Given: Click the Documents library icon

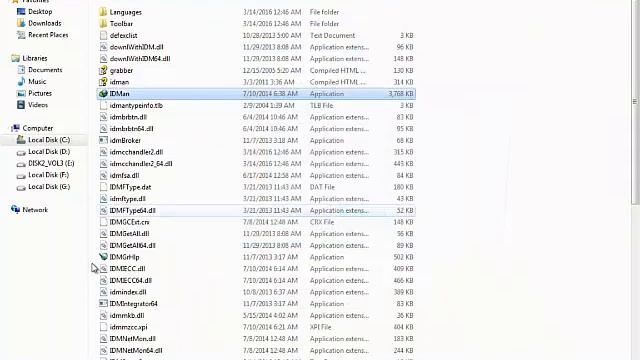Looking at the screenshot, I should (21, 70).
